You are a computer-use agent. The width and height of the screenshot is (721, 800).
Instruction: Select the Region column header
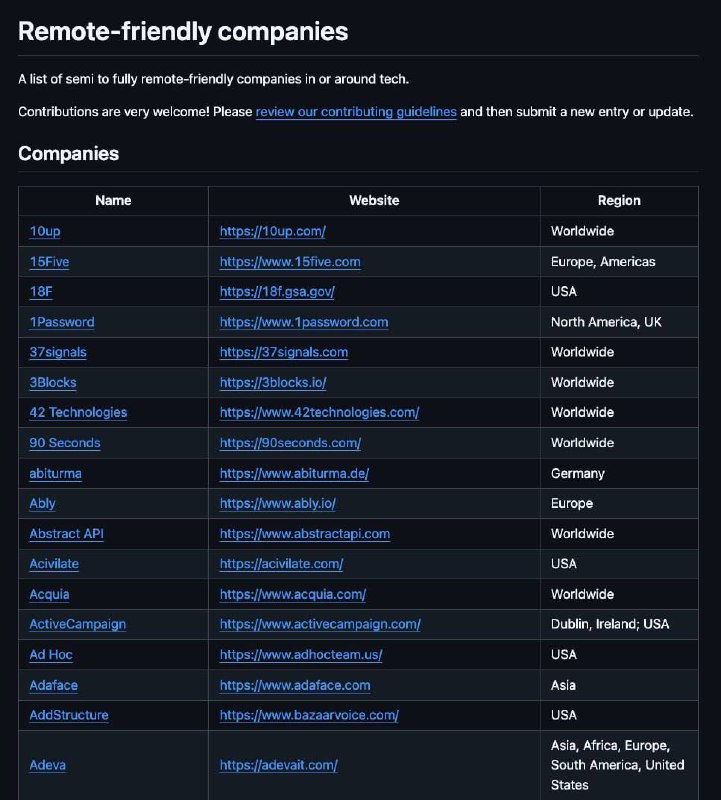tap(619, 201)
